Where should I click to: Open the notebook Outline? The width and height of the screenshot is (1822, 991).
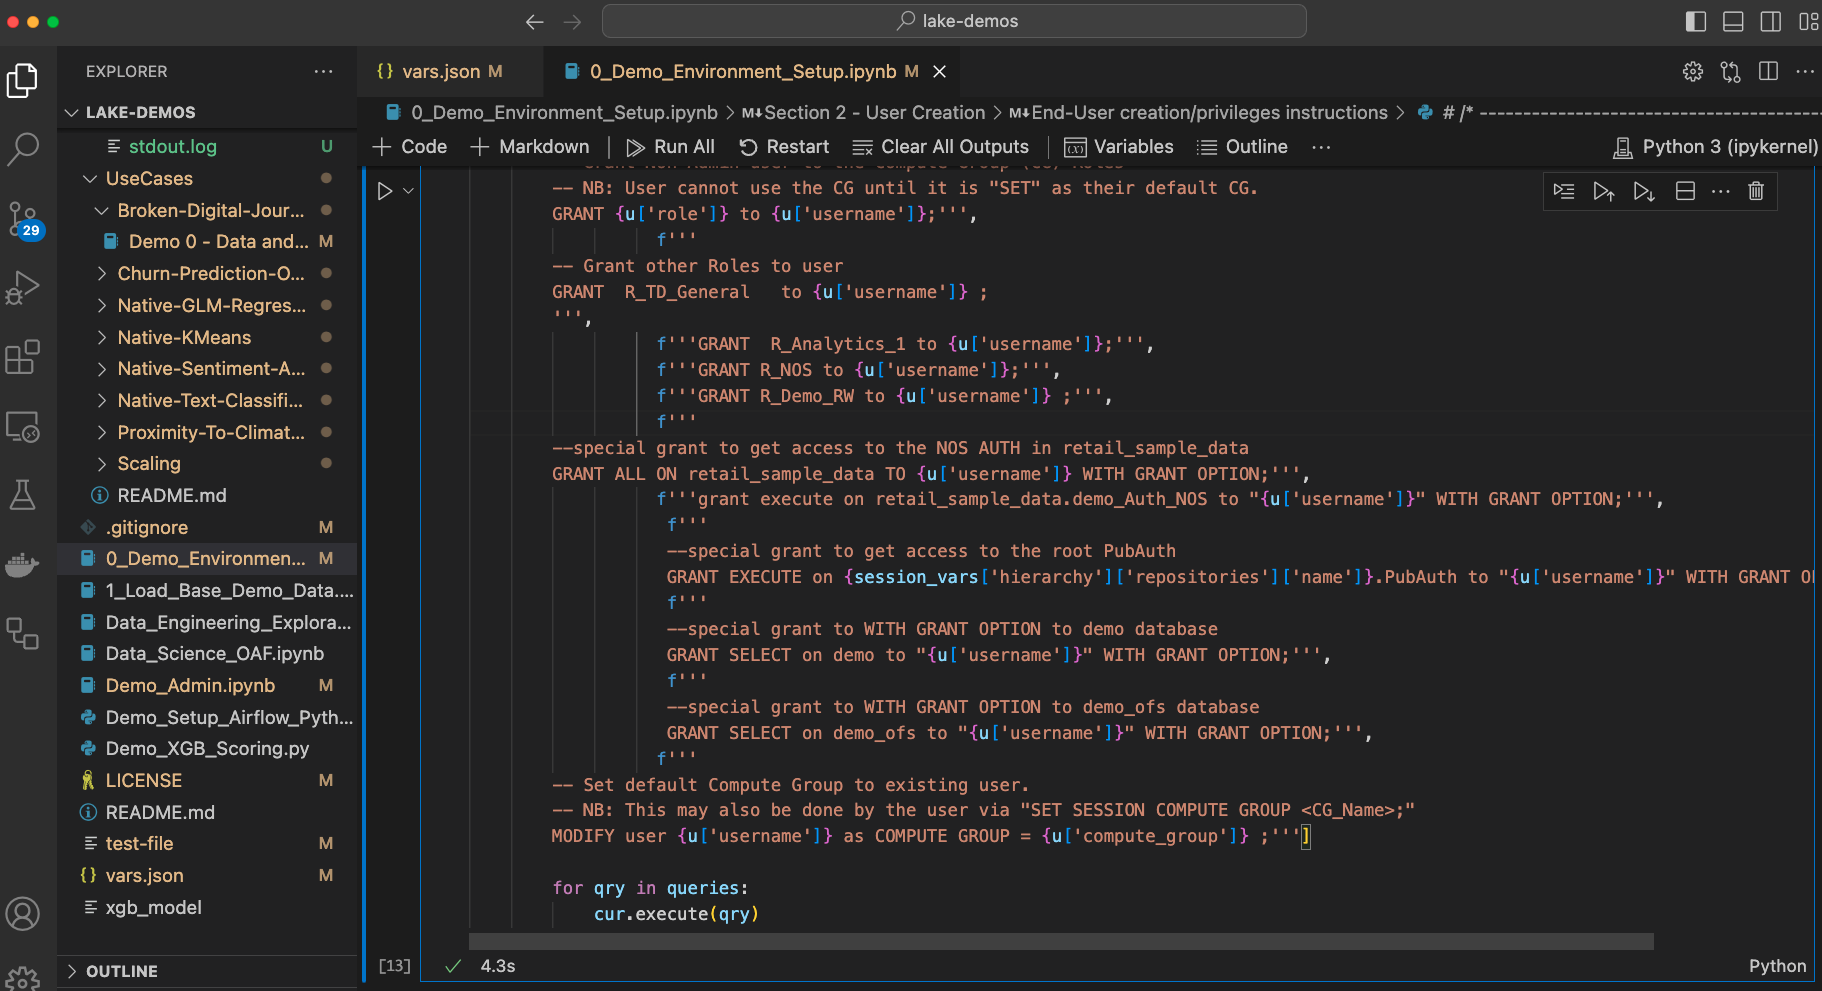point(1242,147)
